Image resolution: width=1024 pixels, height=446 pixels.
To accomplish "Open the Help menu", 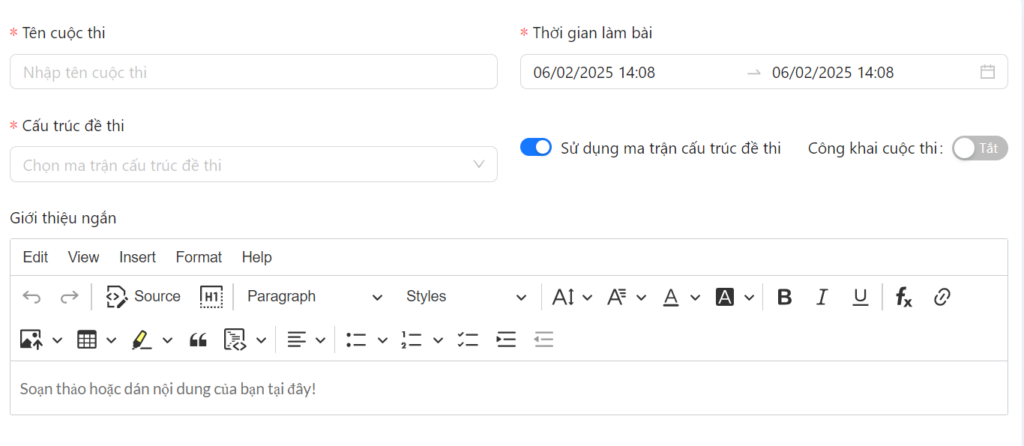I will tap(257, 257).
